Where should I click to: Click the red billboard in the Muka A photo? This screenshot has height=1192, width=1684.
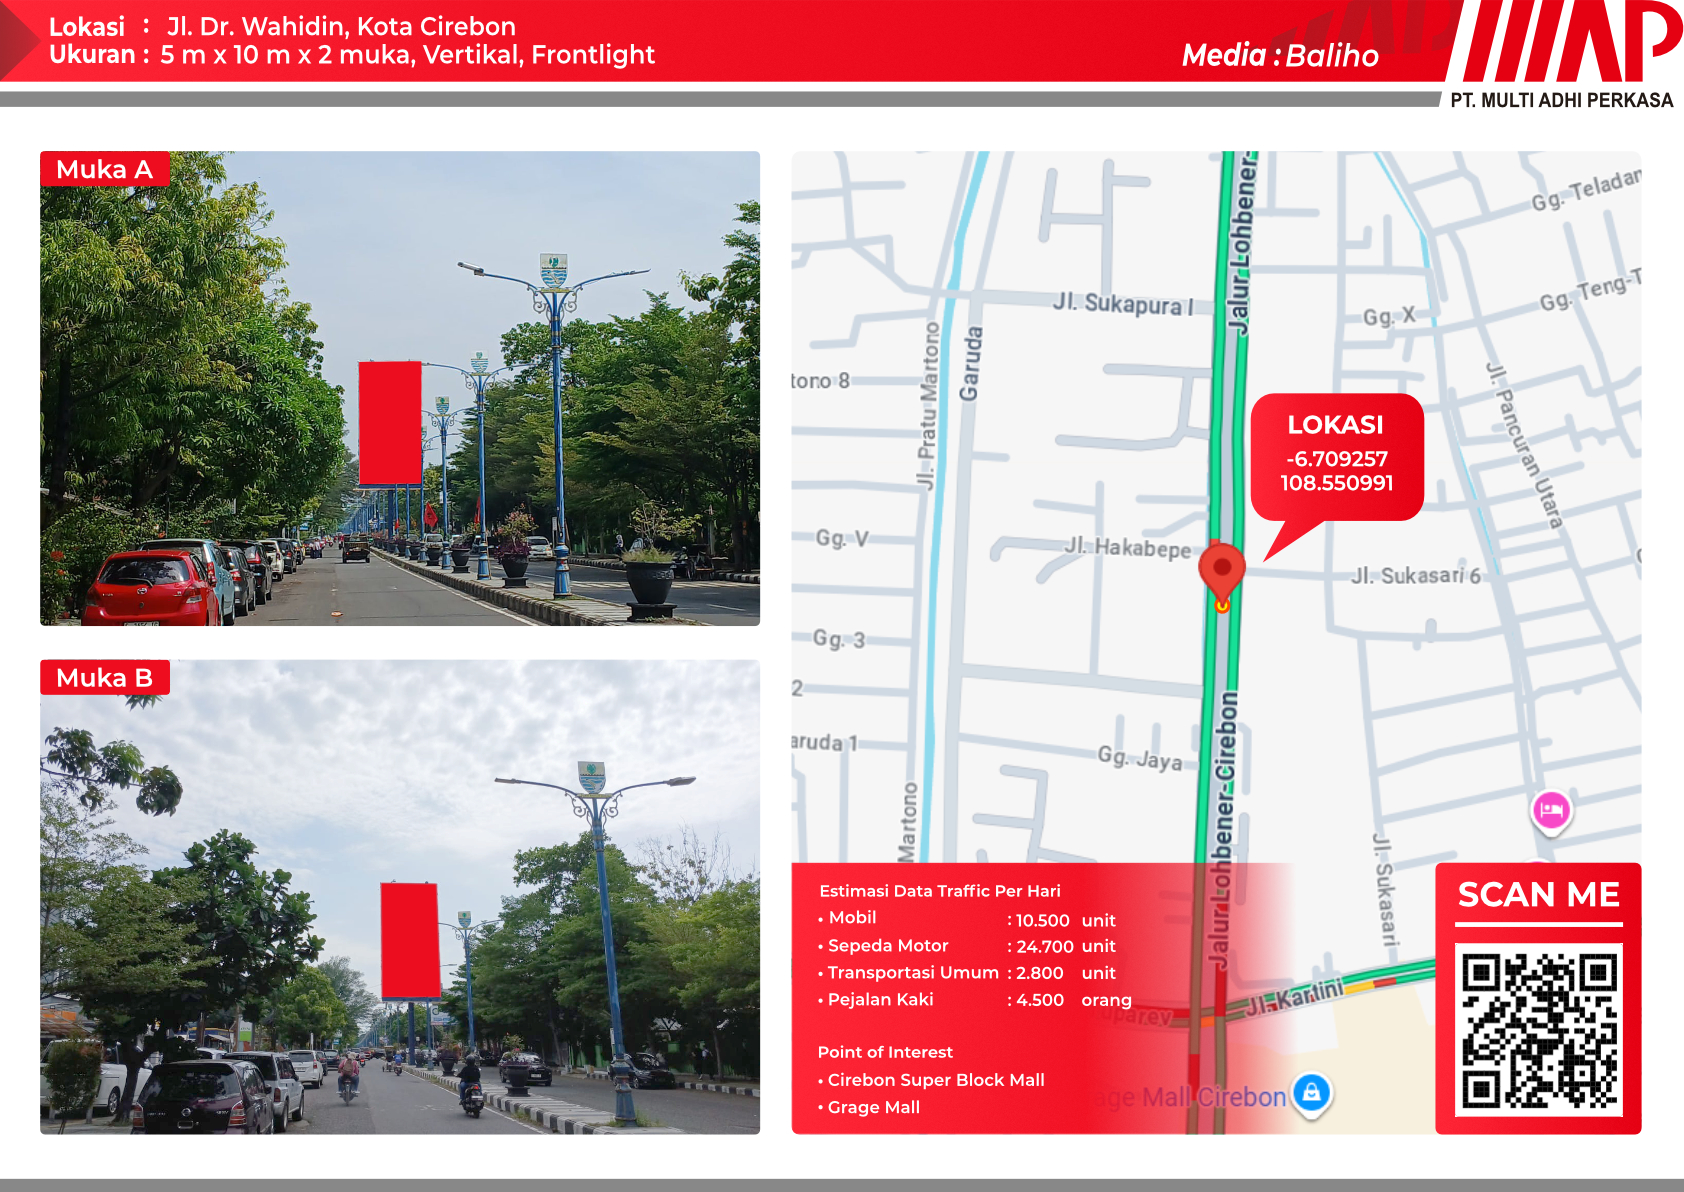[x=390, y=423]
